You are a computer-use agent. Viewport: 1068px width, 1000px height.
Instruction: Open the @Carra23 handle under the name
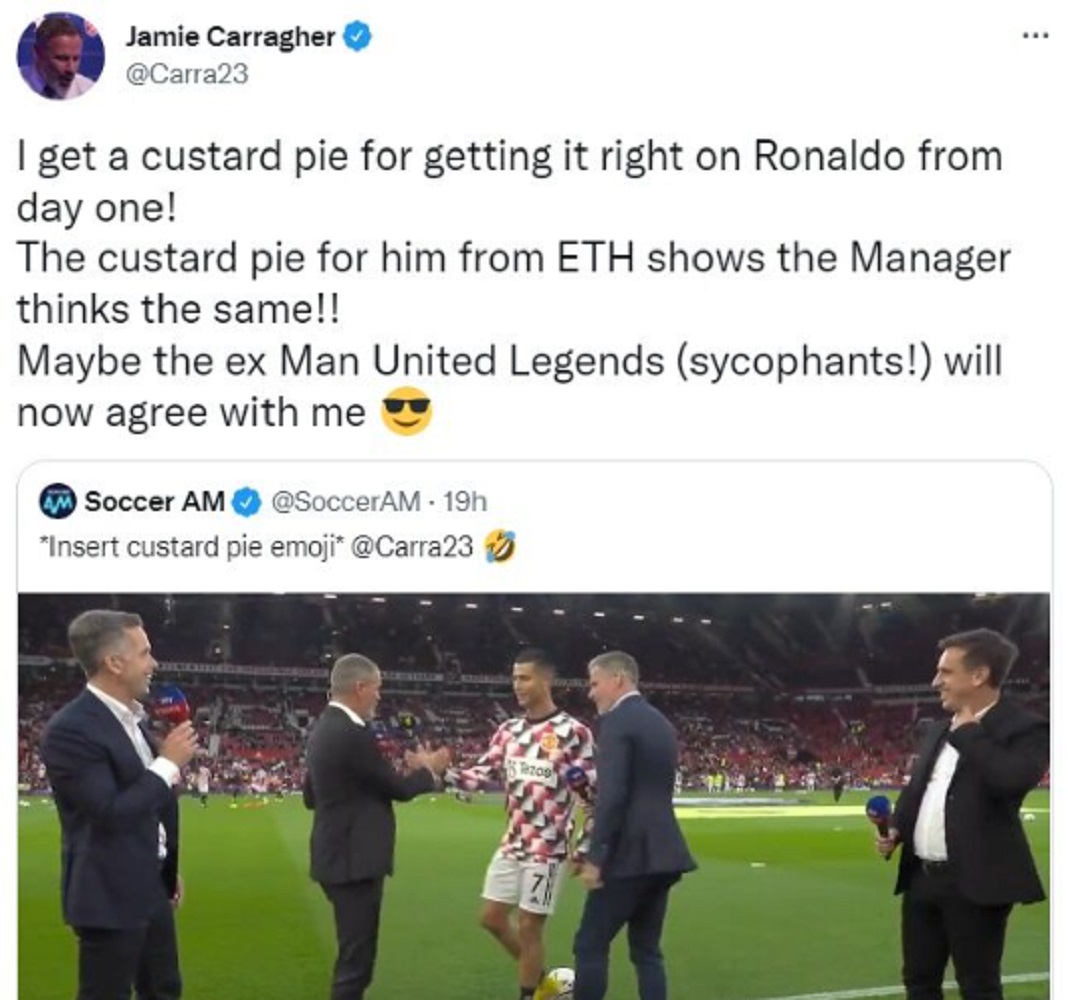click(x=187, y=74)
